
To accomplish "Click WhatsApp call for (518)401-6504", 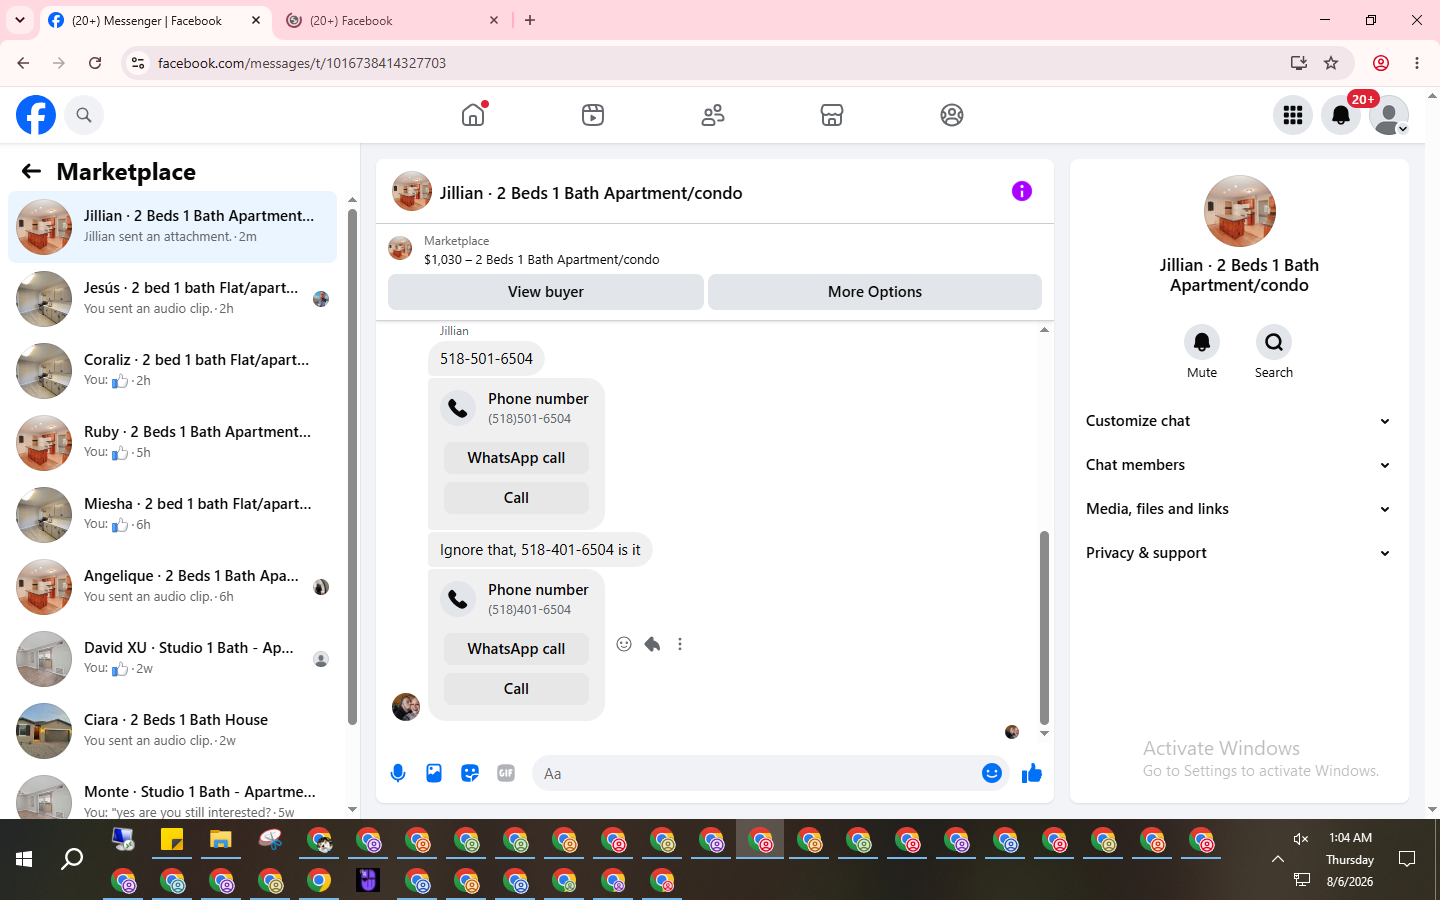I will pyautogui.click(x=516, y=649).
